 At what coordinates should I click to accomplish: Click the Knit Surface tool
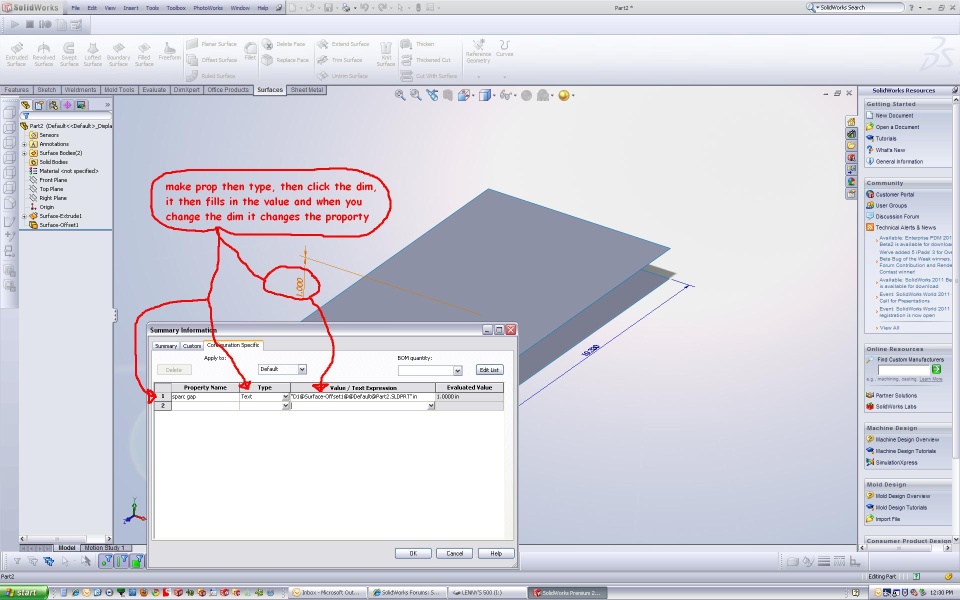pyautogui.click(x=386, y=54)
